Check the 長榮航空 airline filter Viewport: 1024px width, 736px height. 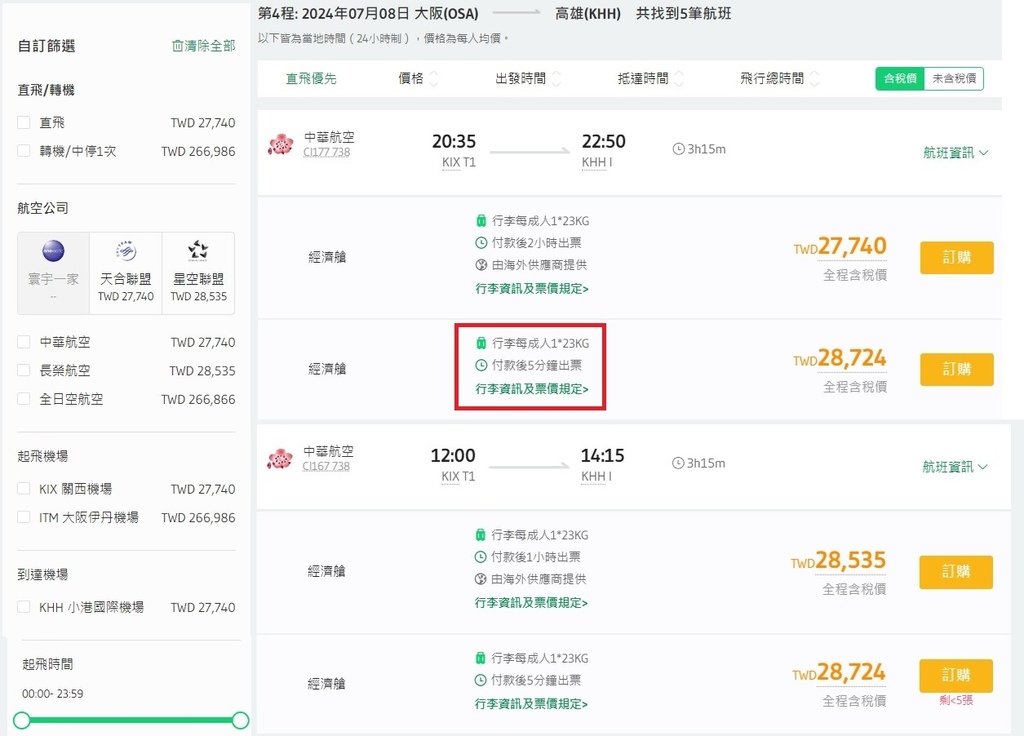coord(24,370)
